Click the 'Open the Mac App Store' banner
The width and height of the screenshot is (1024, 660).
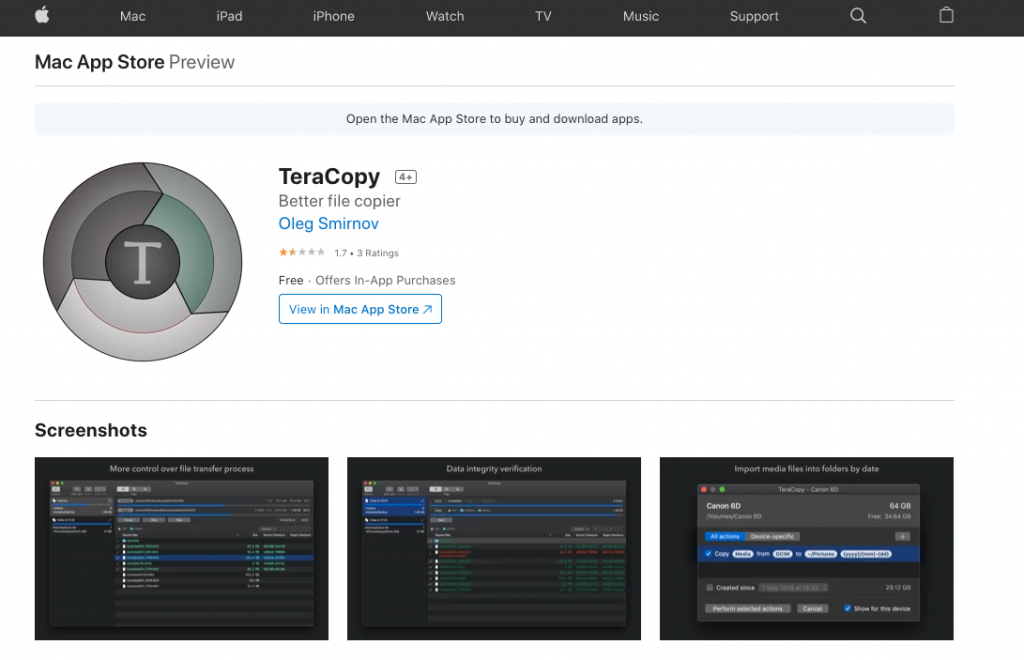494,119
